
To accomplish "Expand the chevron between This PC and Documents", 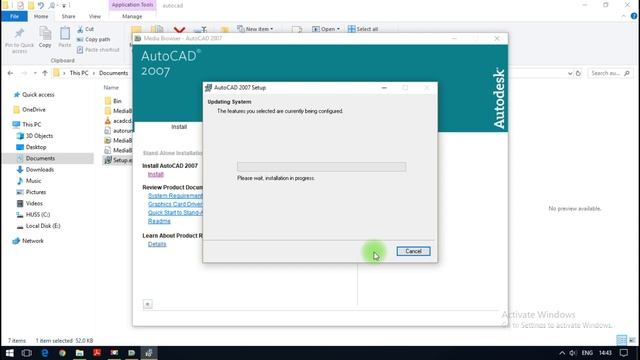I will point(94,73).
